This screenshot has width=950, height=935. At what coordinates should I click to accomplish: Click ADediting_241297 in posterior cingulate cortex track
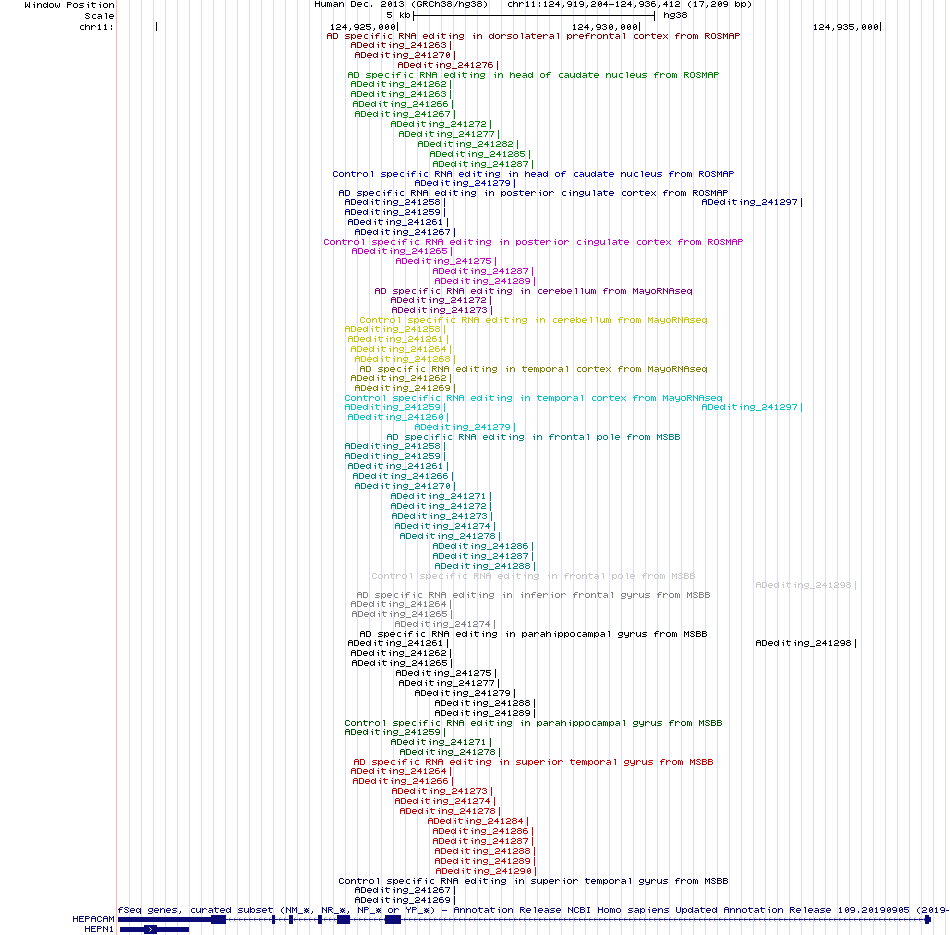coord(752,202)
